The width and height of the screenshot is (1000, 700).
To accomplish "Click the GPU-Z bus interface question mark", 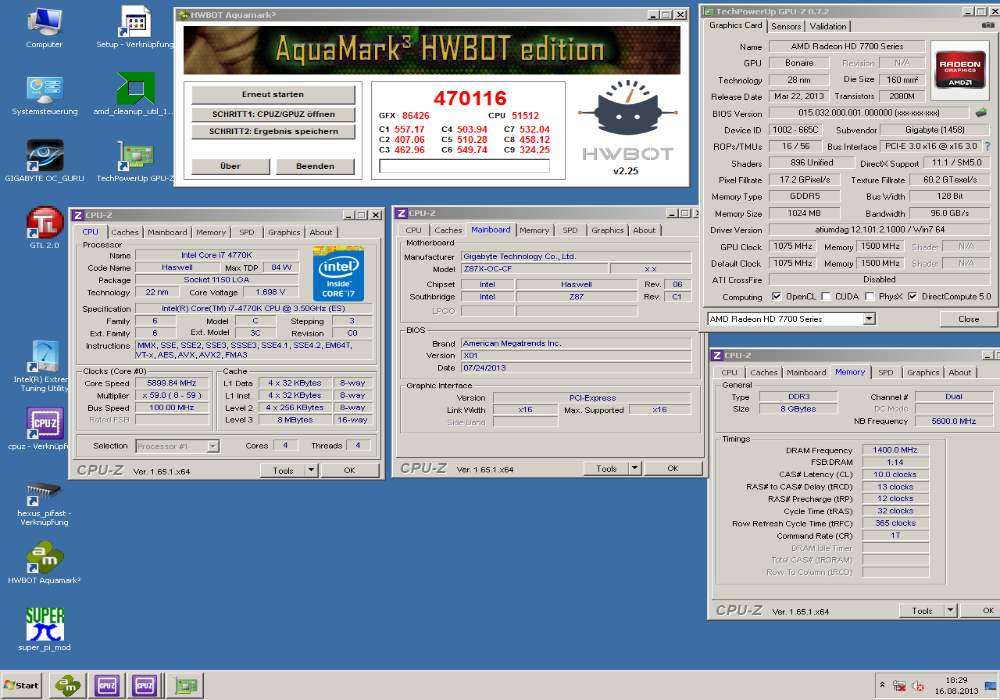I will point(988,146).
